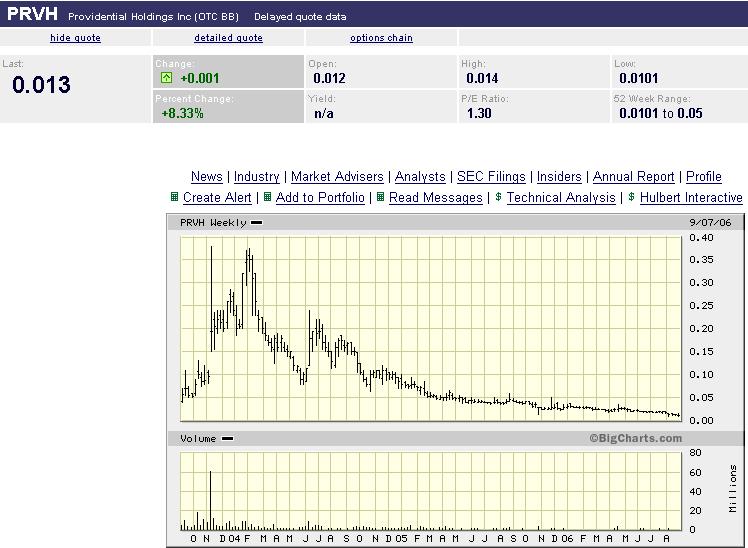This screenshot has height=548, width=748.
Task: View the Annual Report link
Action: [x=634, y=176]
